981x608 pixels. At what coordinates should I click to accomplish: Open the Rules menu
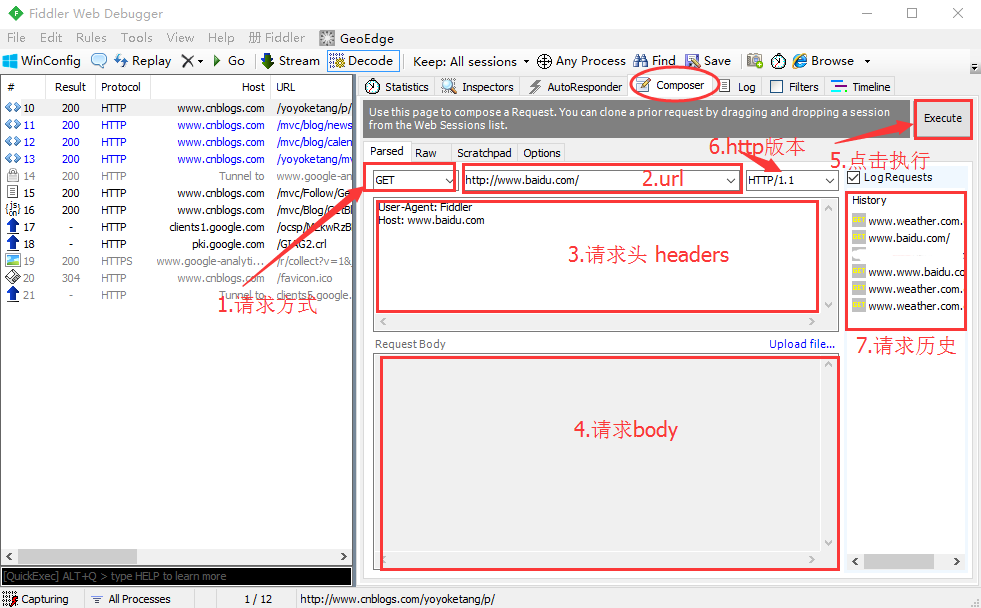click(91, 37)
